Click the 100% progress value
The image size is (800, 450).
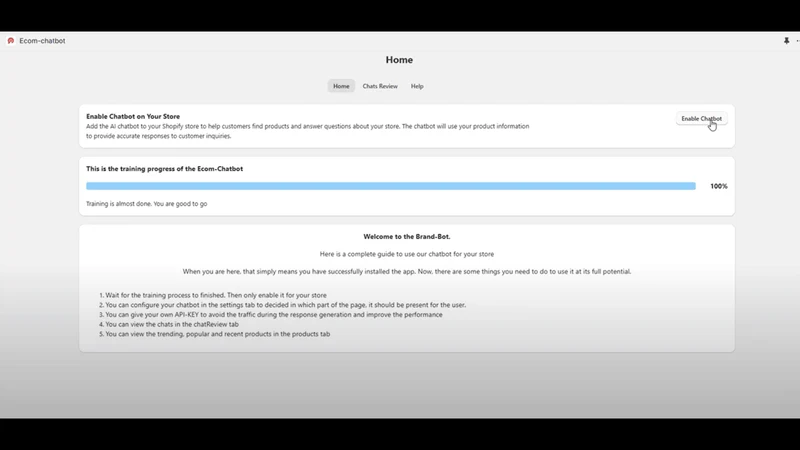719,186
